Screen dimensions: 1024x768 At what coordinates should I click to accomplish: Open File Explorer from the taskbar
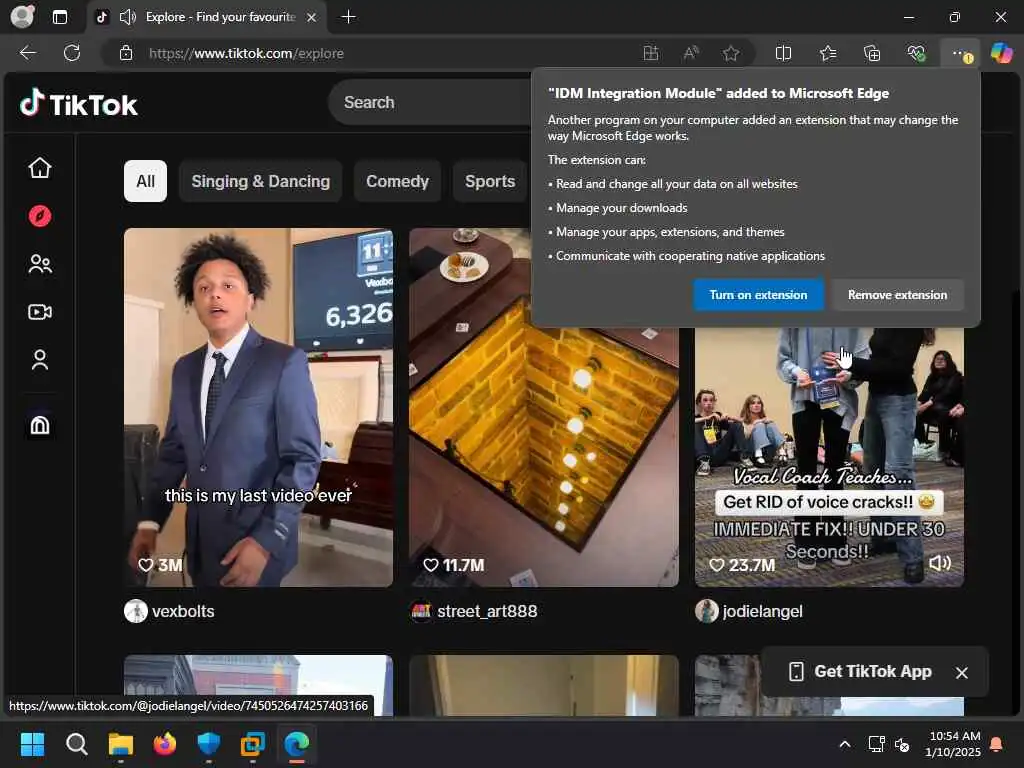tap(120, 744)
